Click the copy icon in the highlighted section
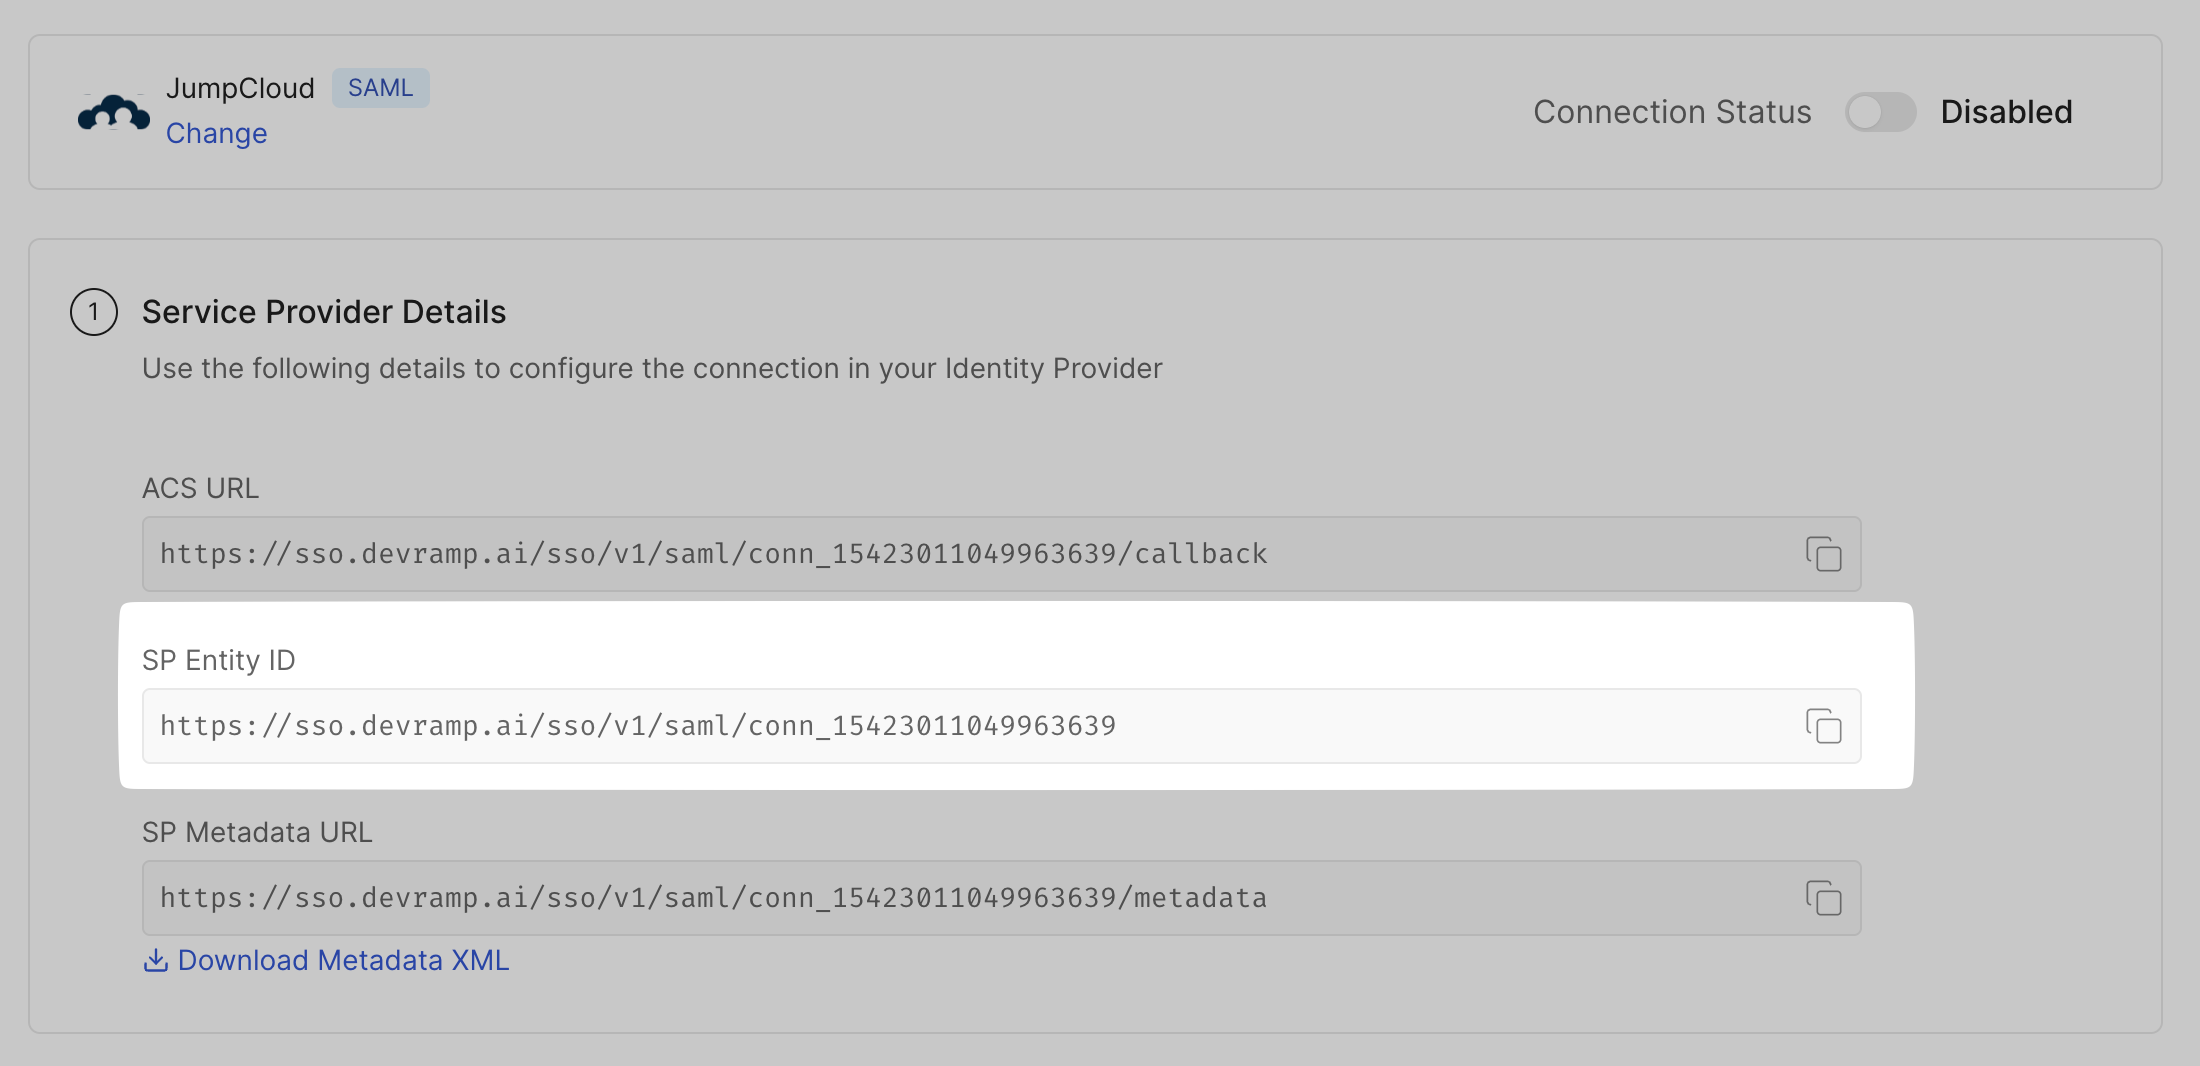This screenshot has width=2200, height=1066. (x=1824, y=728)
